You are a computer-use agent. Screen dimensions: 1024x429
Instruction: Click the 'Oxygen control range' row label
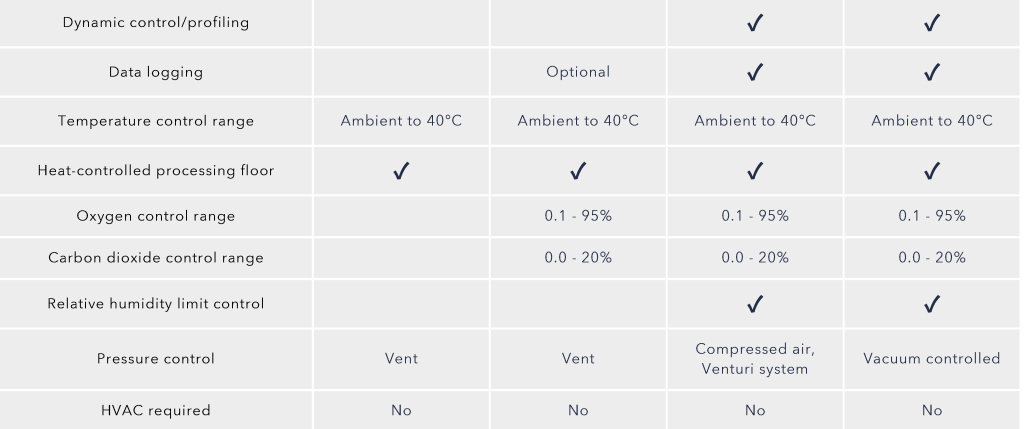[156, 216]
